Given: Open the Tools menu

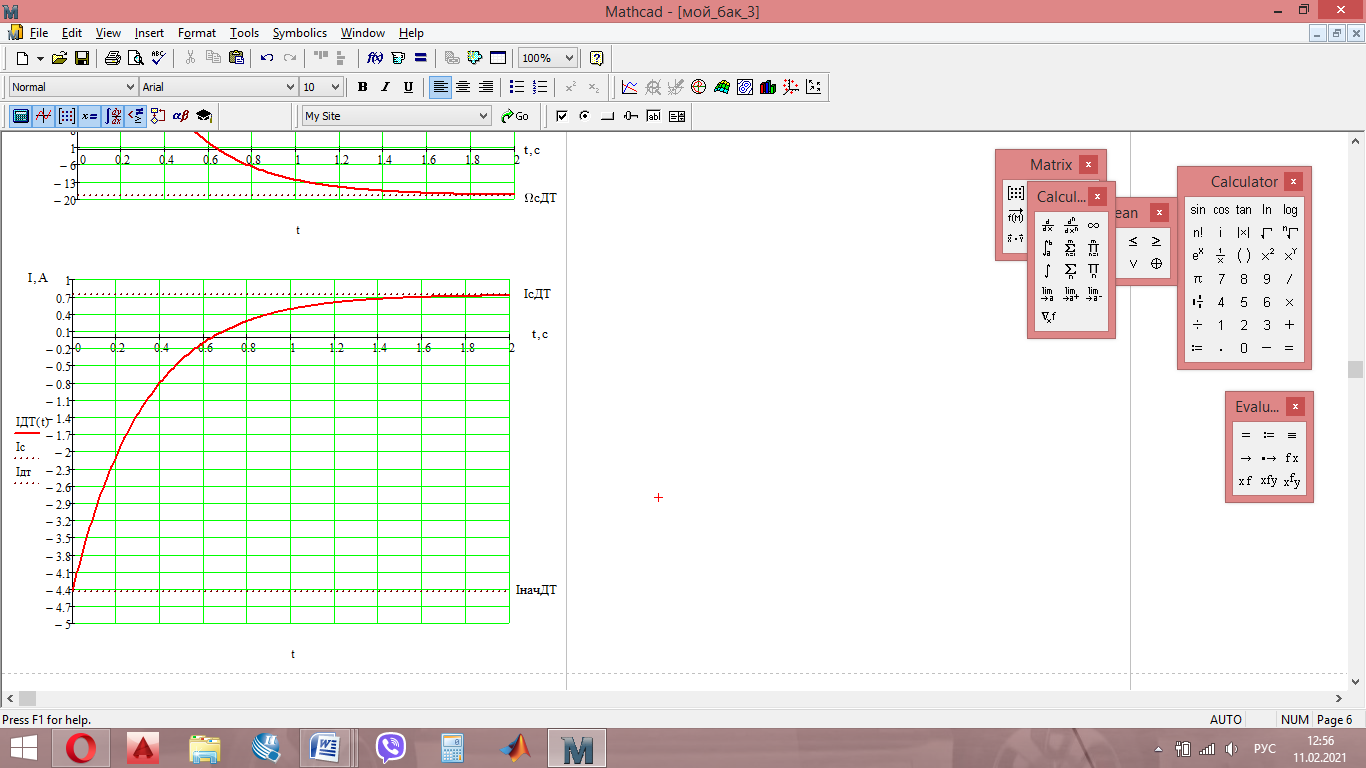Looking at the screenshot, I should 244,33.
